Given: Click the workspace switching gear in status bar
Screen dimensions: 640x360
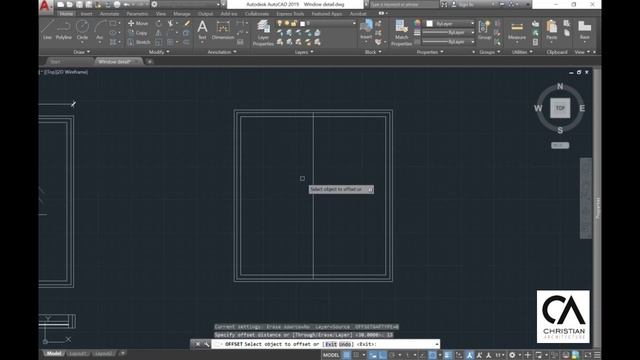Looking at the screenshot, I should (x=512, y=355).
